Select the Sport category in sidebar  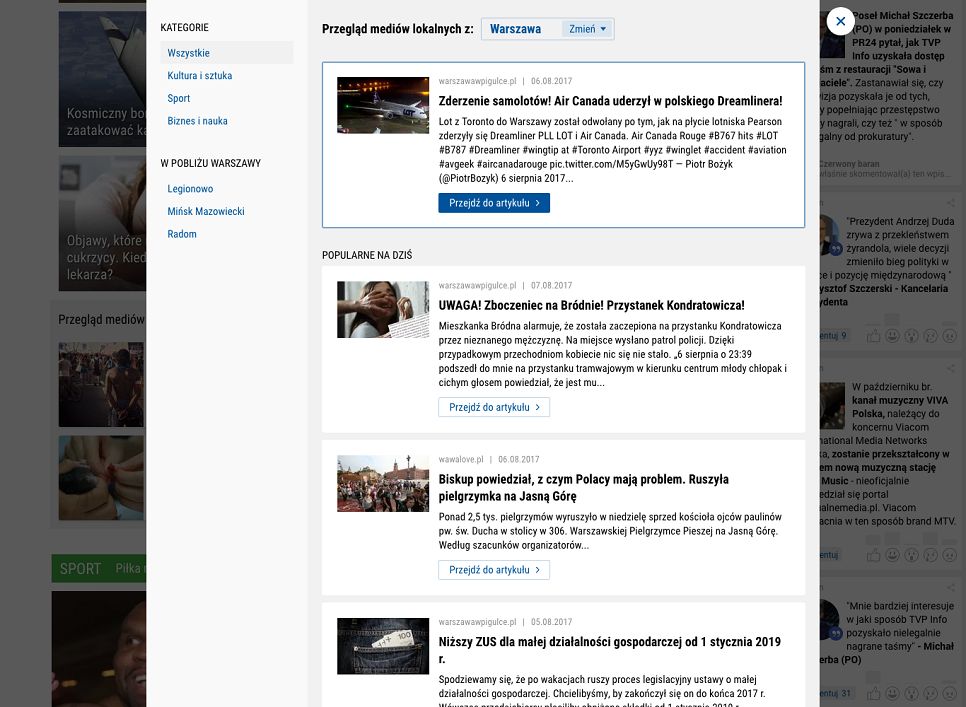point(179,99)
